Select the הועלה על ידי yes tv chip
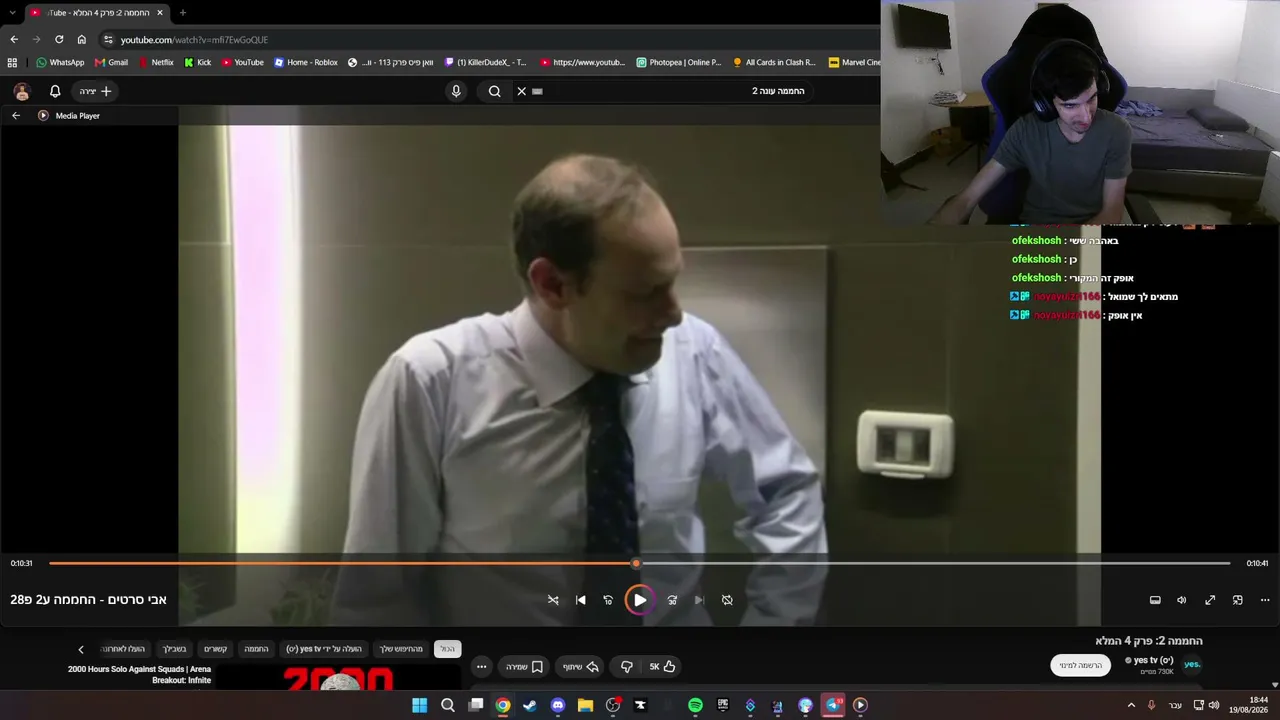Image resolution: width=1280 pixels, height=720 pixels. coord(324,649)
